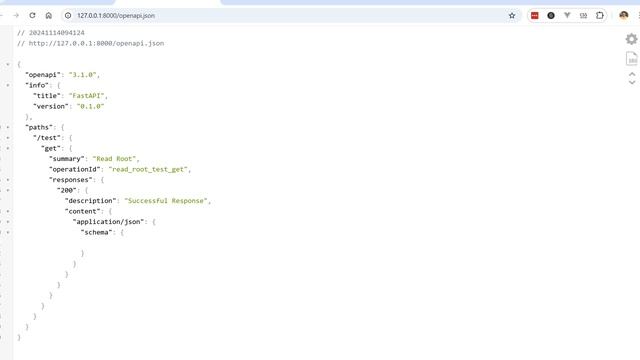View raw JSON using the document icon
The width and height of the screenshot is (640, 360).
pos(631,58)
